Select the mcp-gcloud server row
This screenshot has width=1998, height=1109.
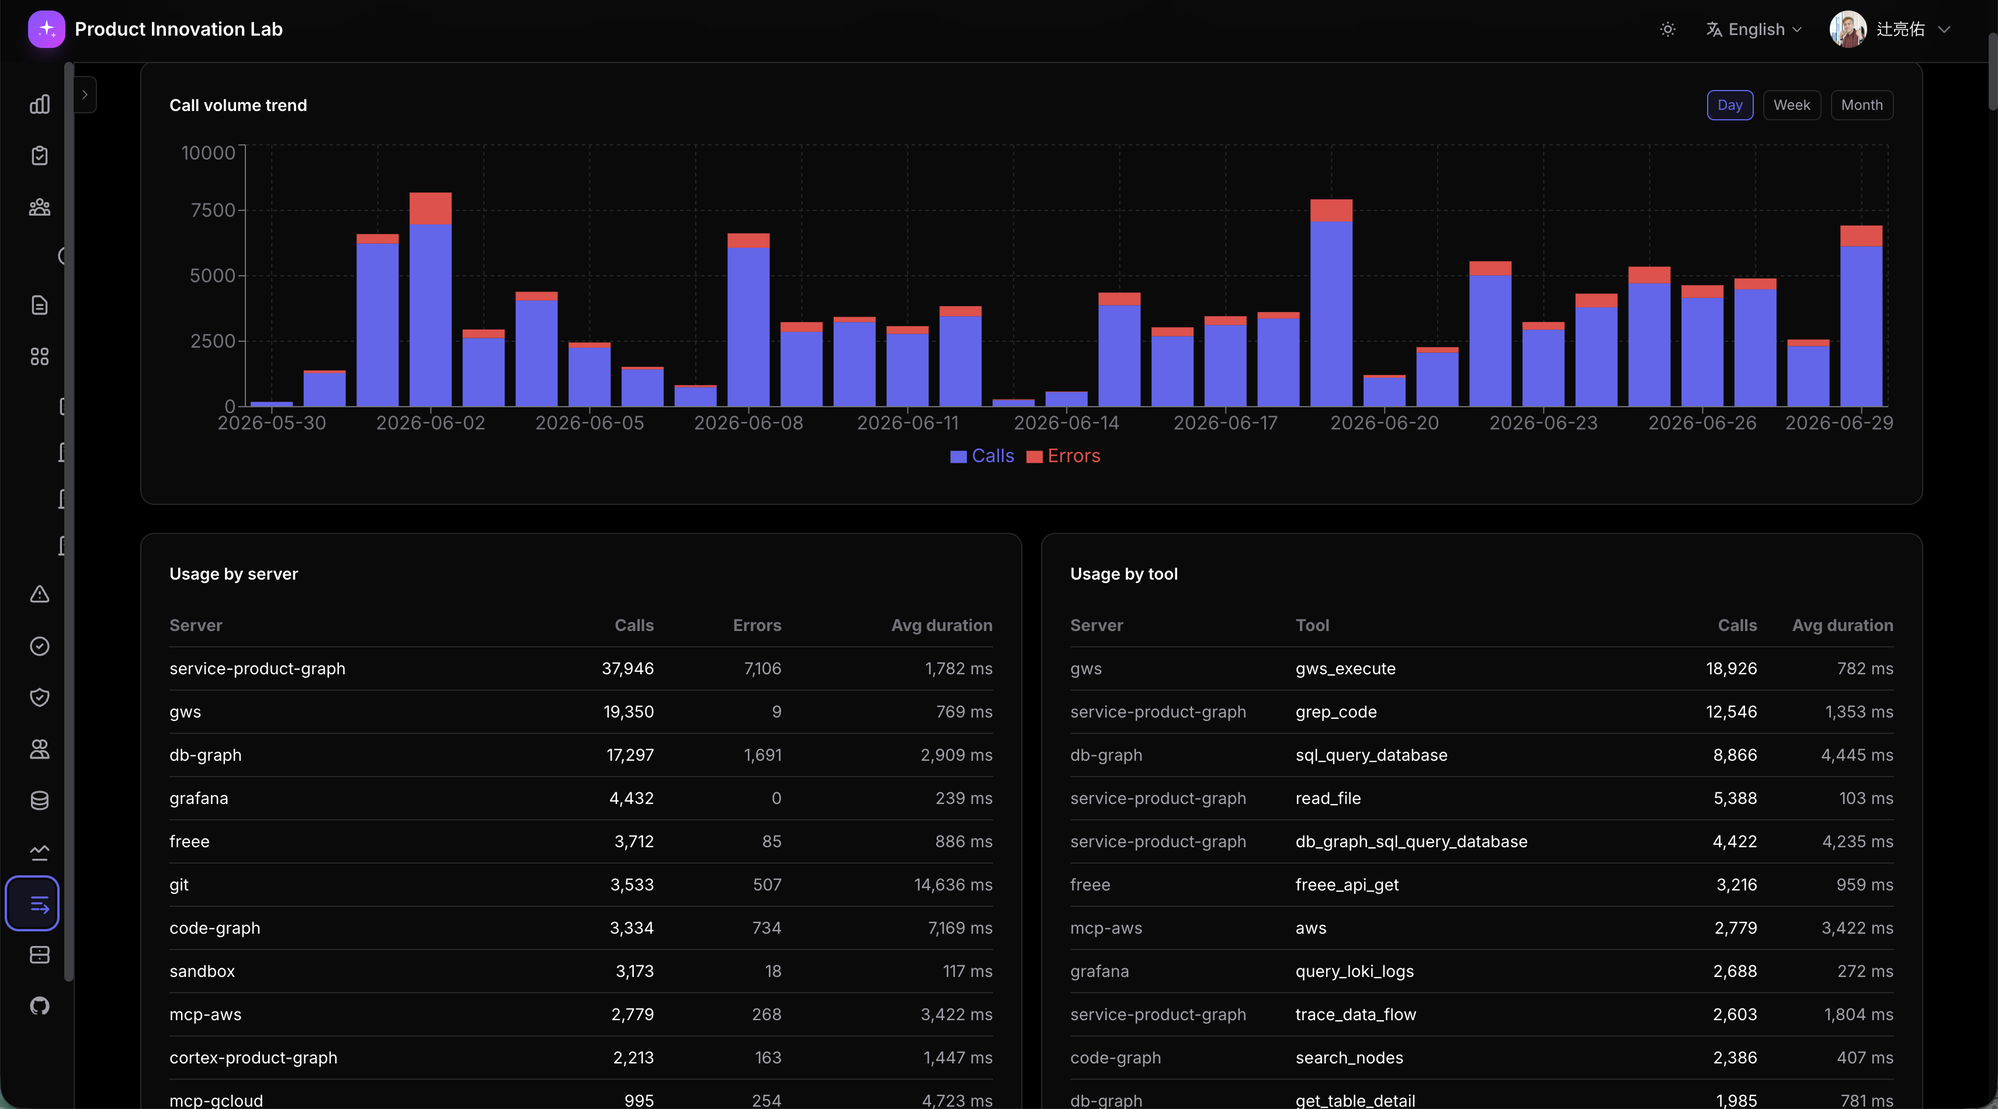point(581,1095)
